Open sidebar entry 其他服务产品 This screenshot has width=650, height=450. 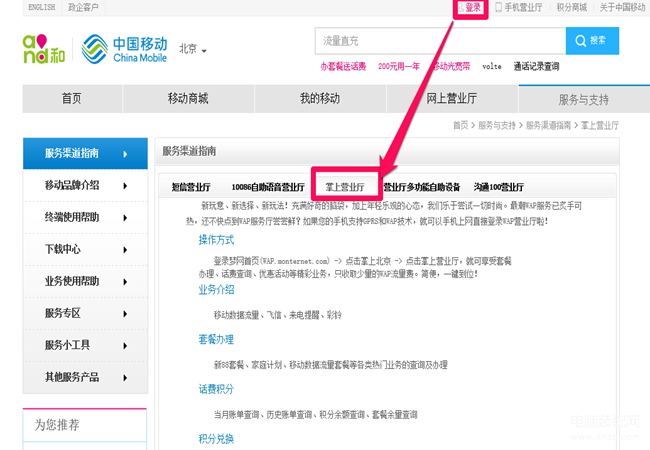72,377
